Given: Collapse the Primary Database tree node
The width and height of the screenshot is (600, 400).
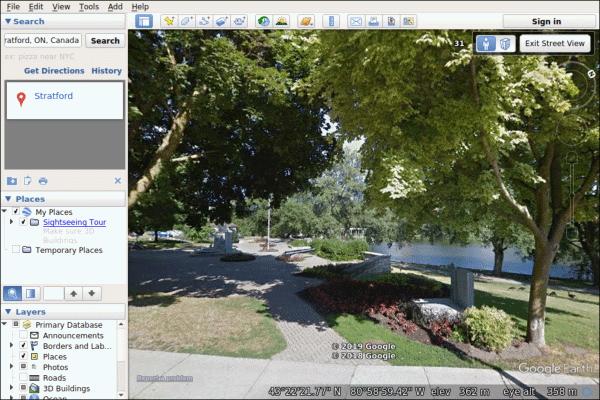Looking at the screenshot, I should [5, 324].
